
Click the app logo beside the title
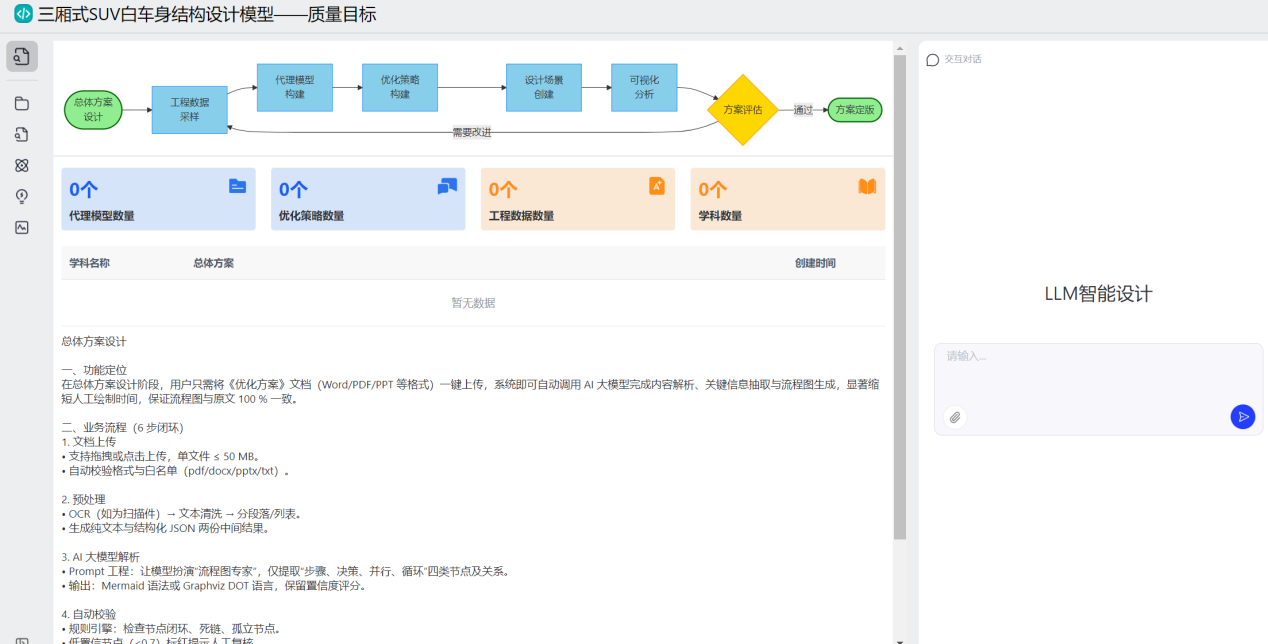[x=23, y=15]
